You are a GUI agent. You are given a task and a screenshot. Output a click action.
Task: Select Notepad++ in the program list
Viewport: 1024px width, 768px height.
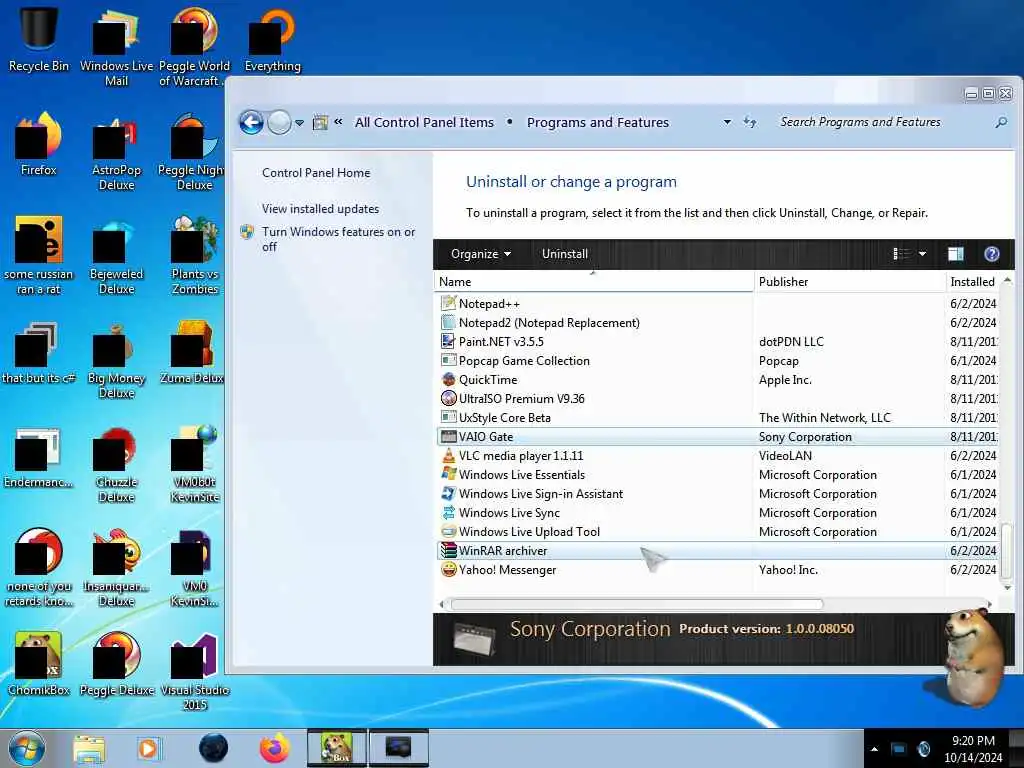point(717,304)
